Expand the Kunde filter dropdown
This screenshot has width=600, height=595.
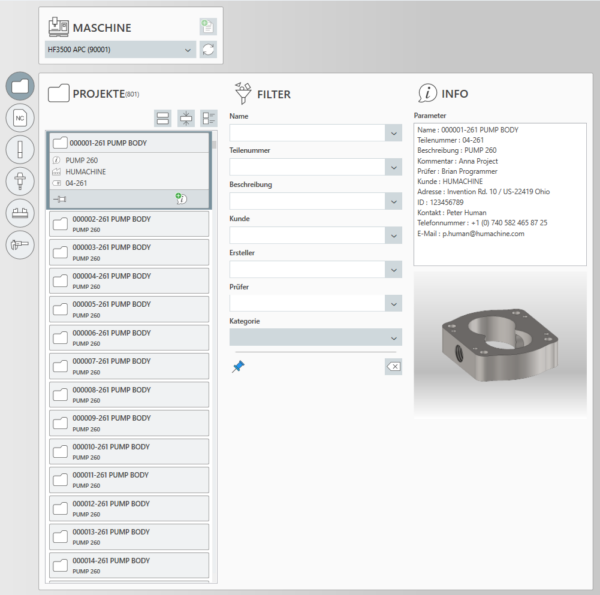pos(392,236)
